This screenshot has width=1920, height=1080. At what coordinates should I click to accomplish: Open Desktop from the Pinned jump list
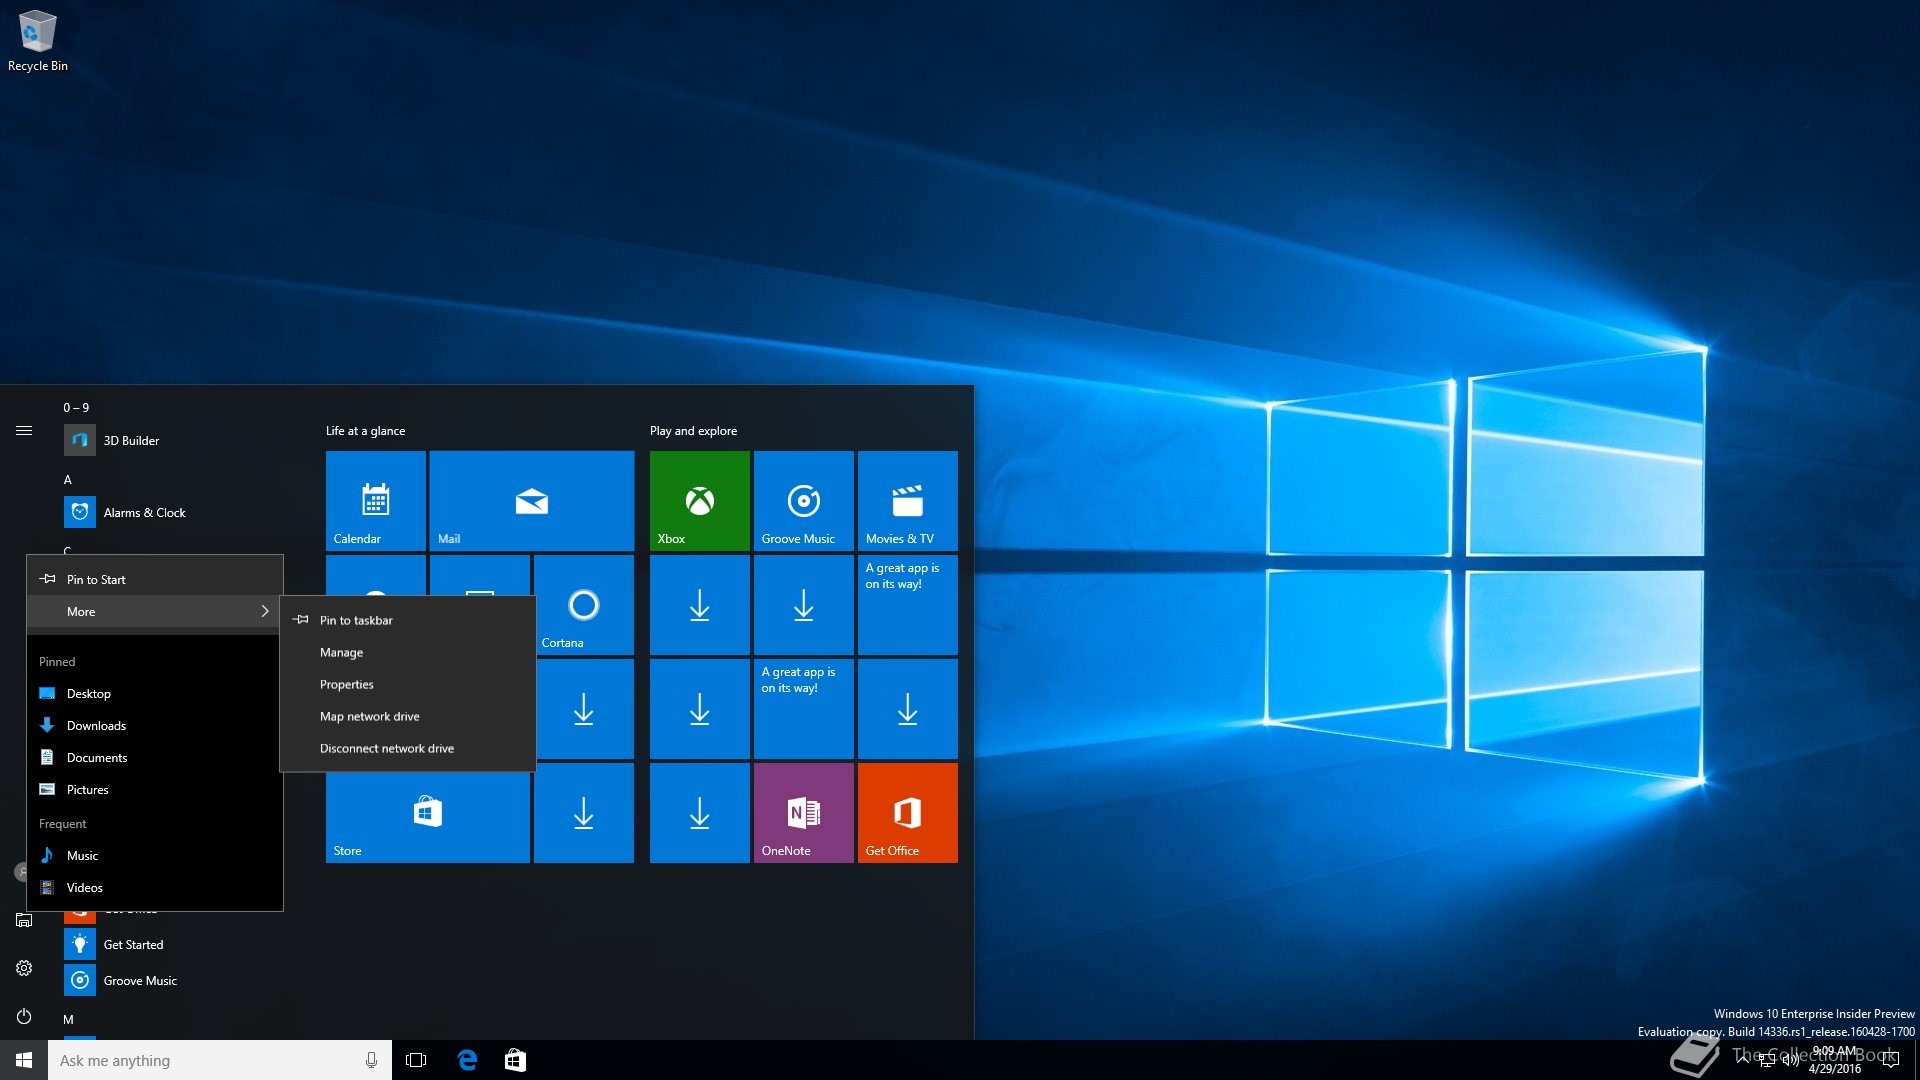click(x=155, y=693)
